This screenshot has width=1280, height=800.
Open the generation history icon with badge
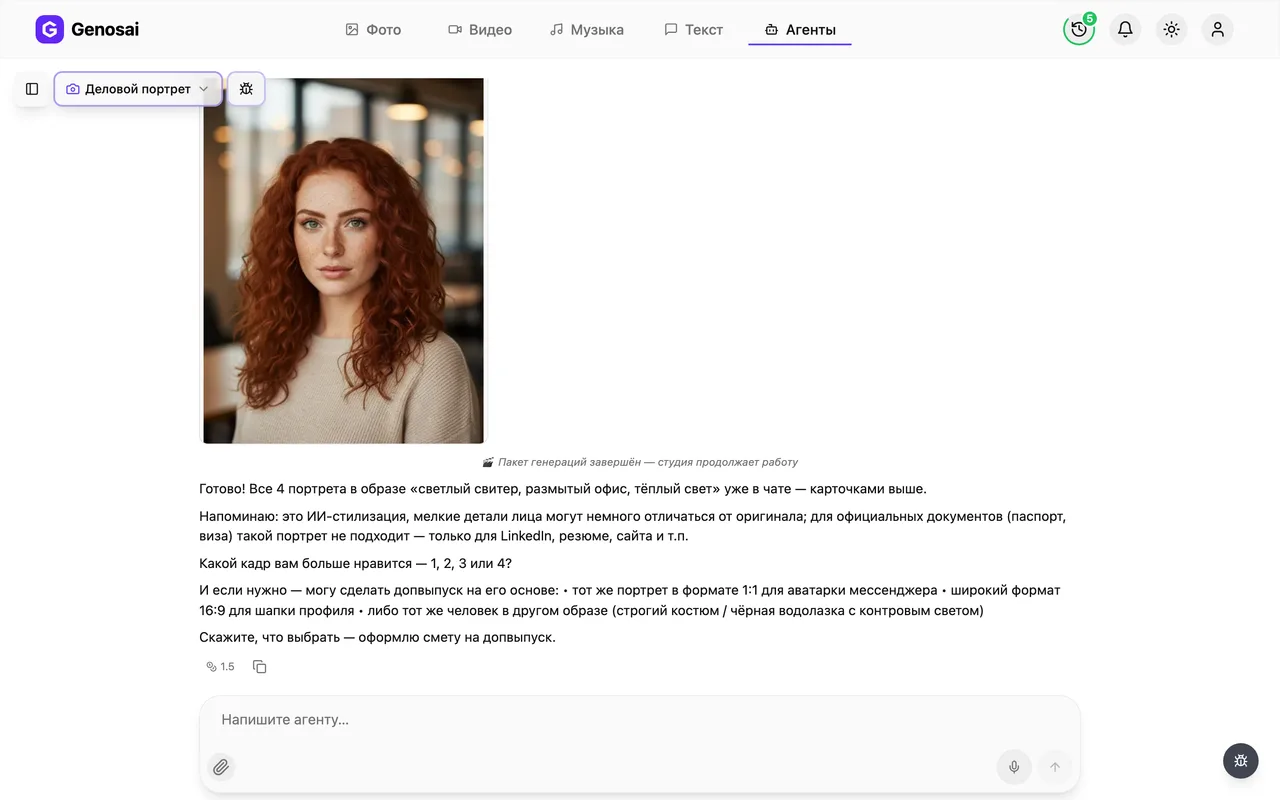[1079, 29]
